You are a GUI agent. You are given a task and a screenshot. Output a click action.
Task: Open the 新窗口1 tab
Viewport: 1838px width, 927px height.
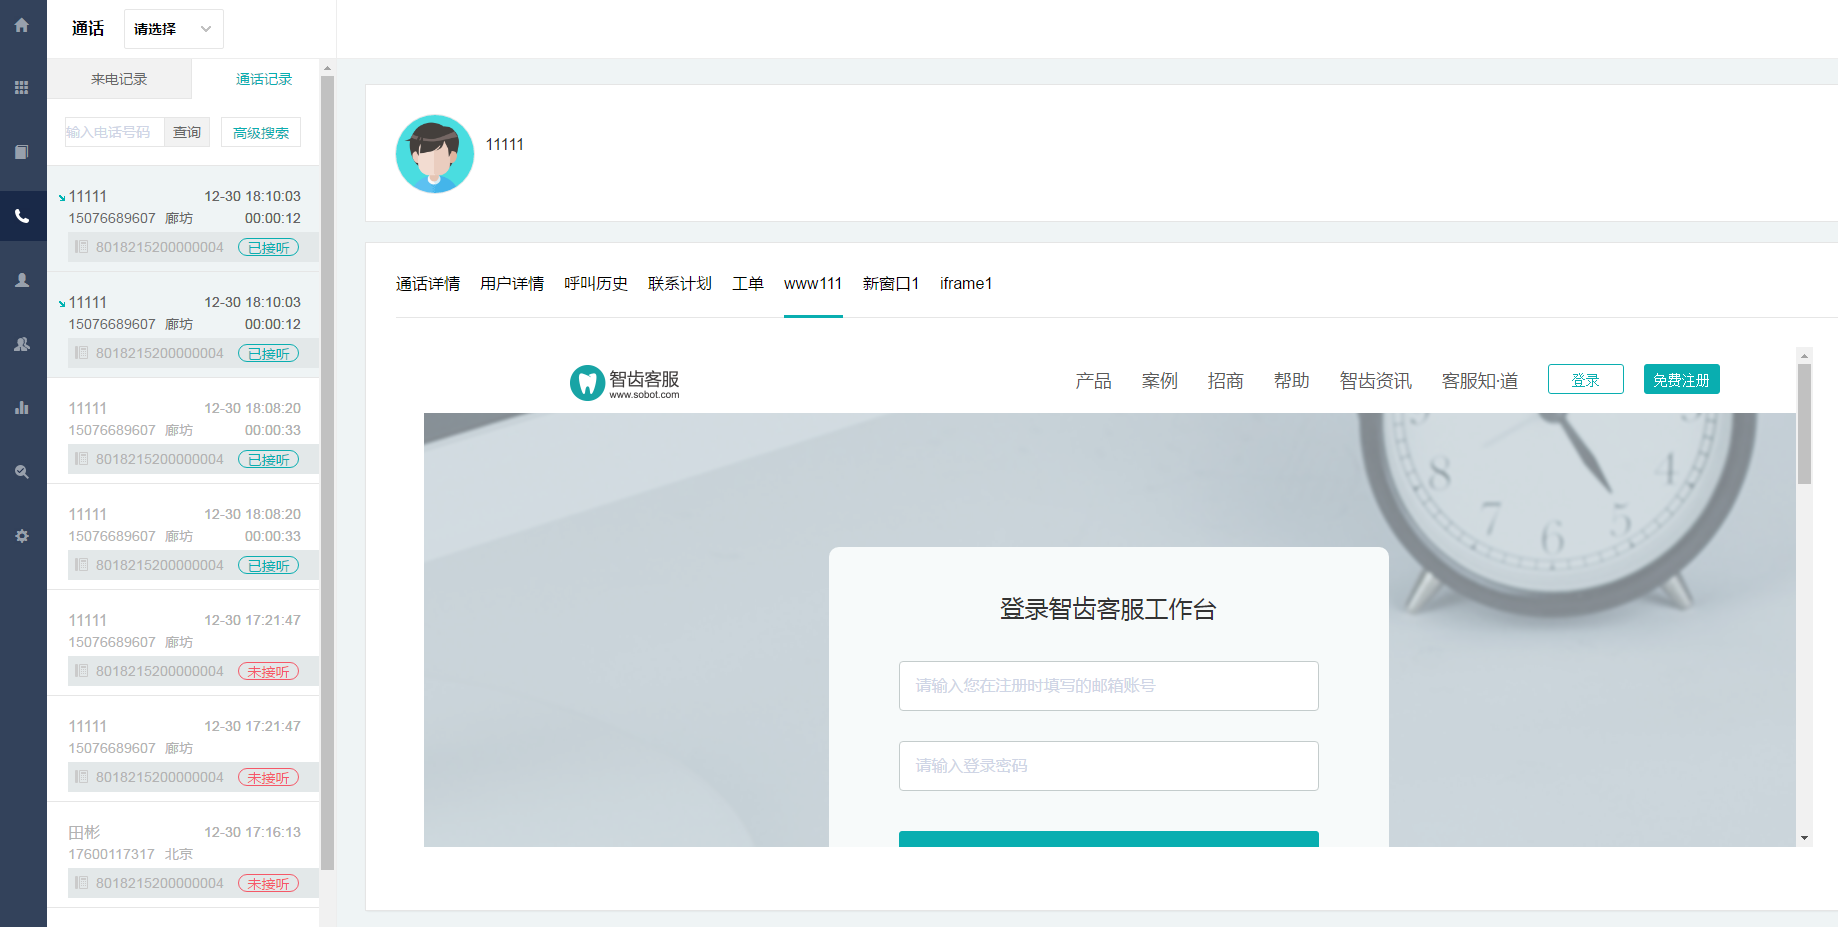891,284
